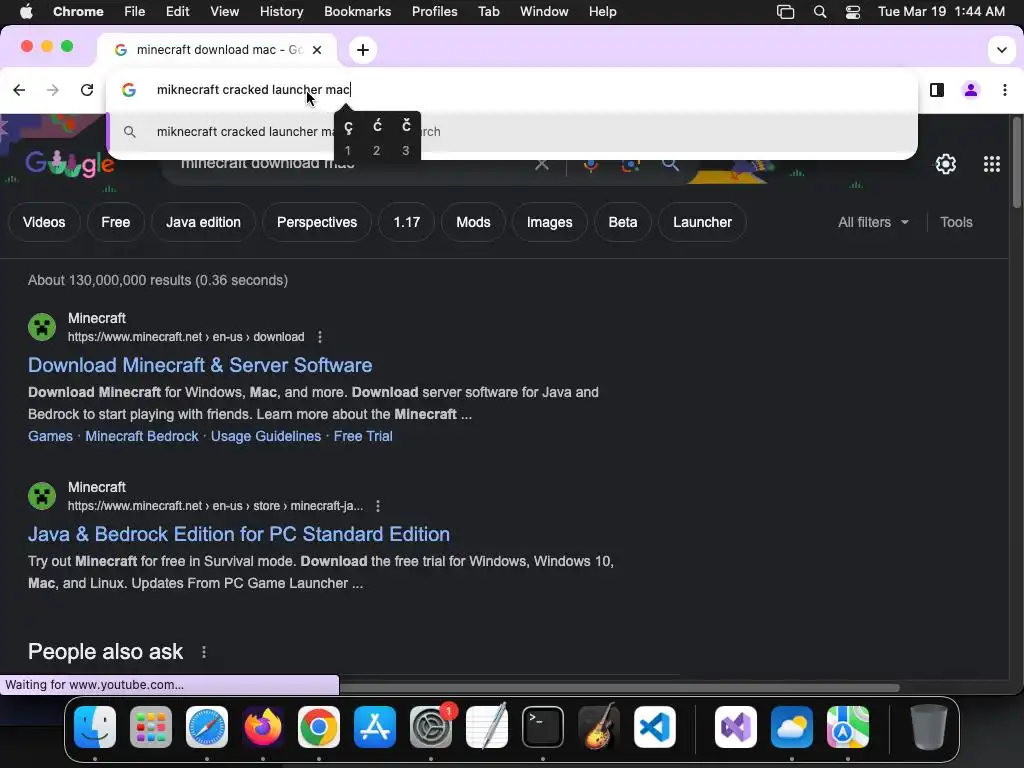Viewport: 1024px width, 768px height.
Task: Launch Safari from the Dock
Action: tap(207, 727)
